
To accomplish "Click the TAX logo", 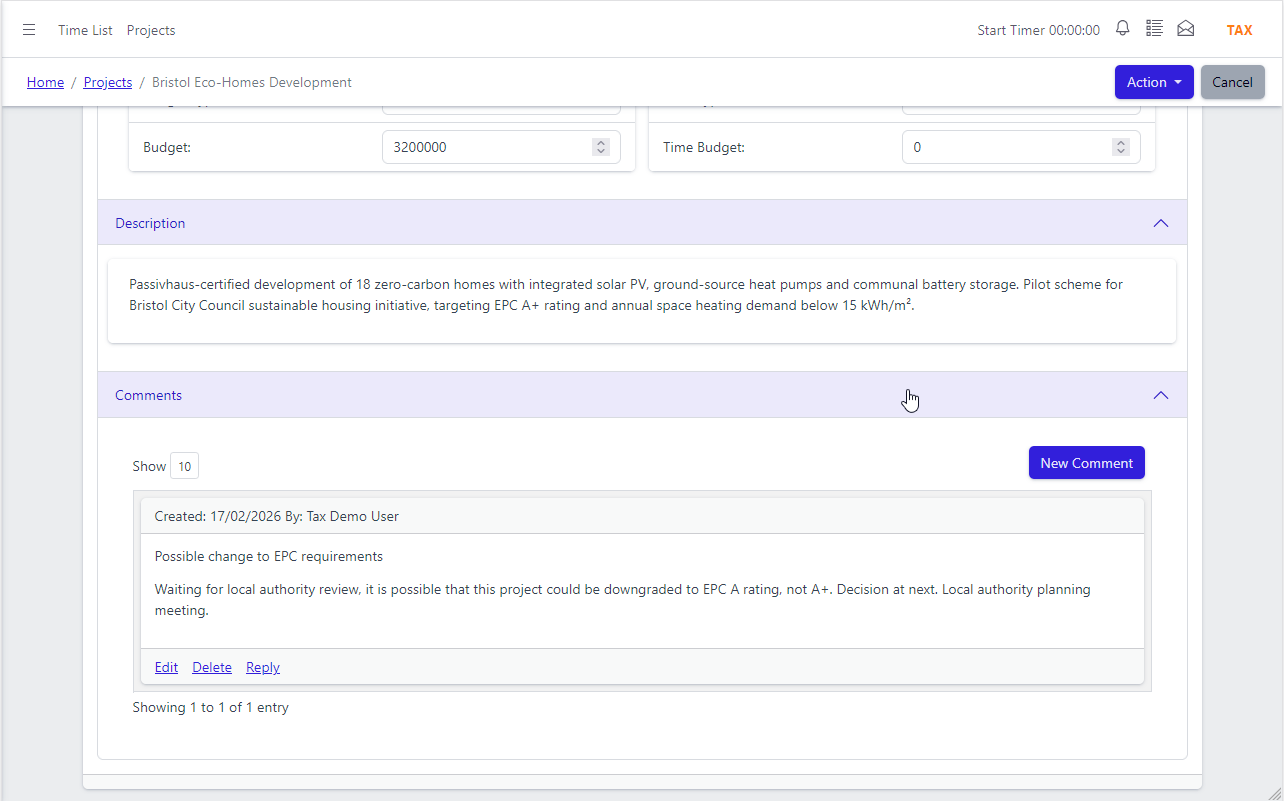I will 1240,30.
